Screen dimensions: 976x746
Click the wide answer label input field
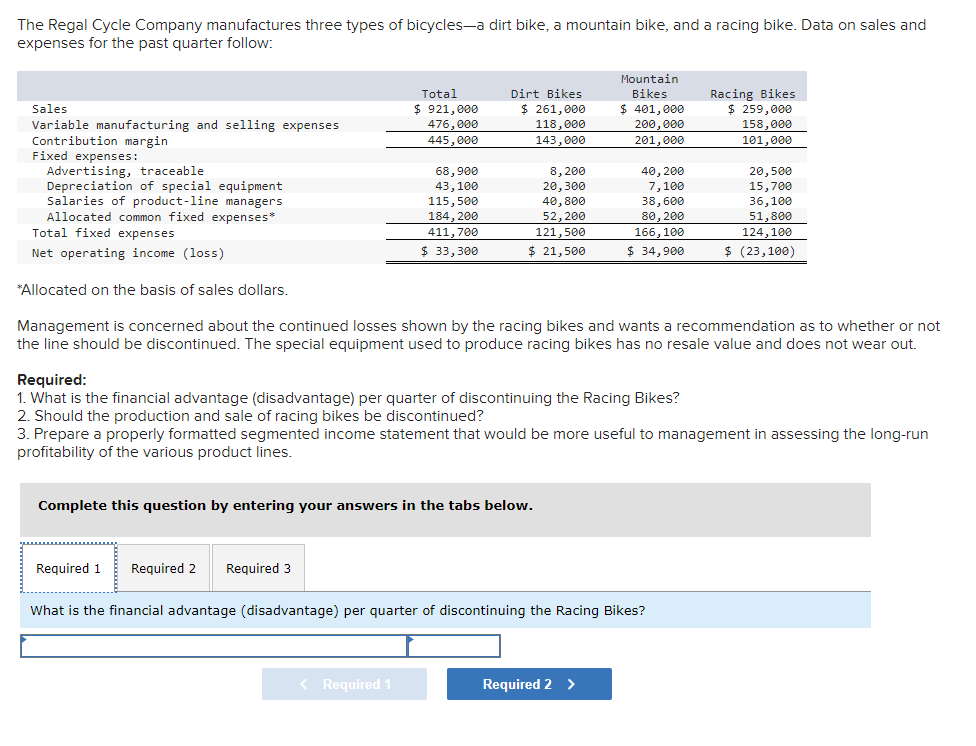tap(214, 646)
